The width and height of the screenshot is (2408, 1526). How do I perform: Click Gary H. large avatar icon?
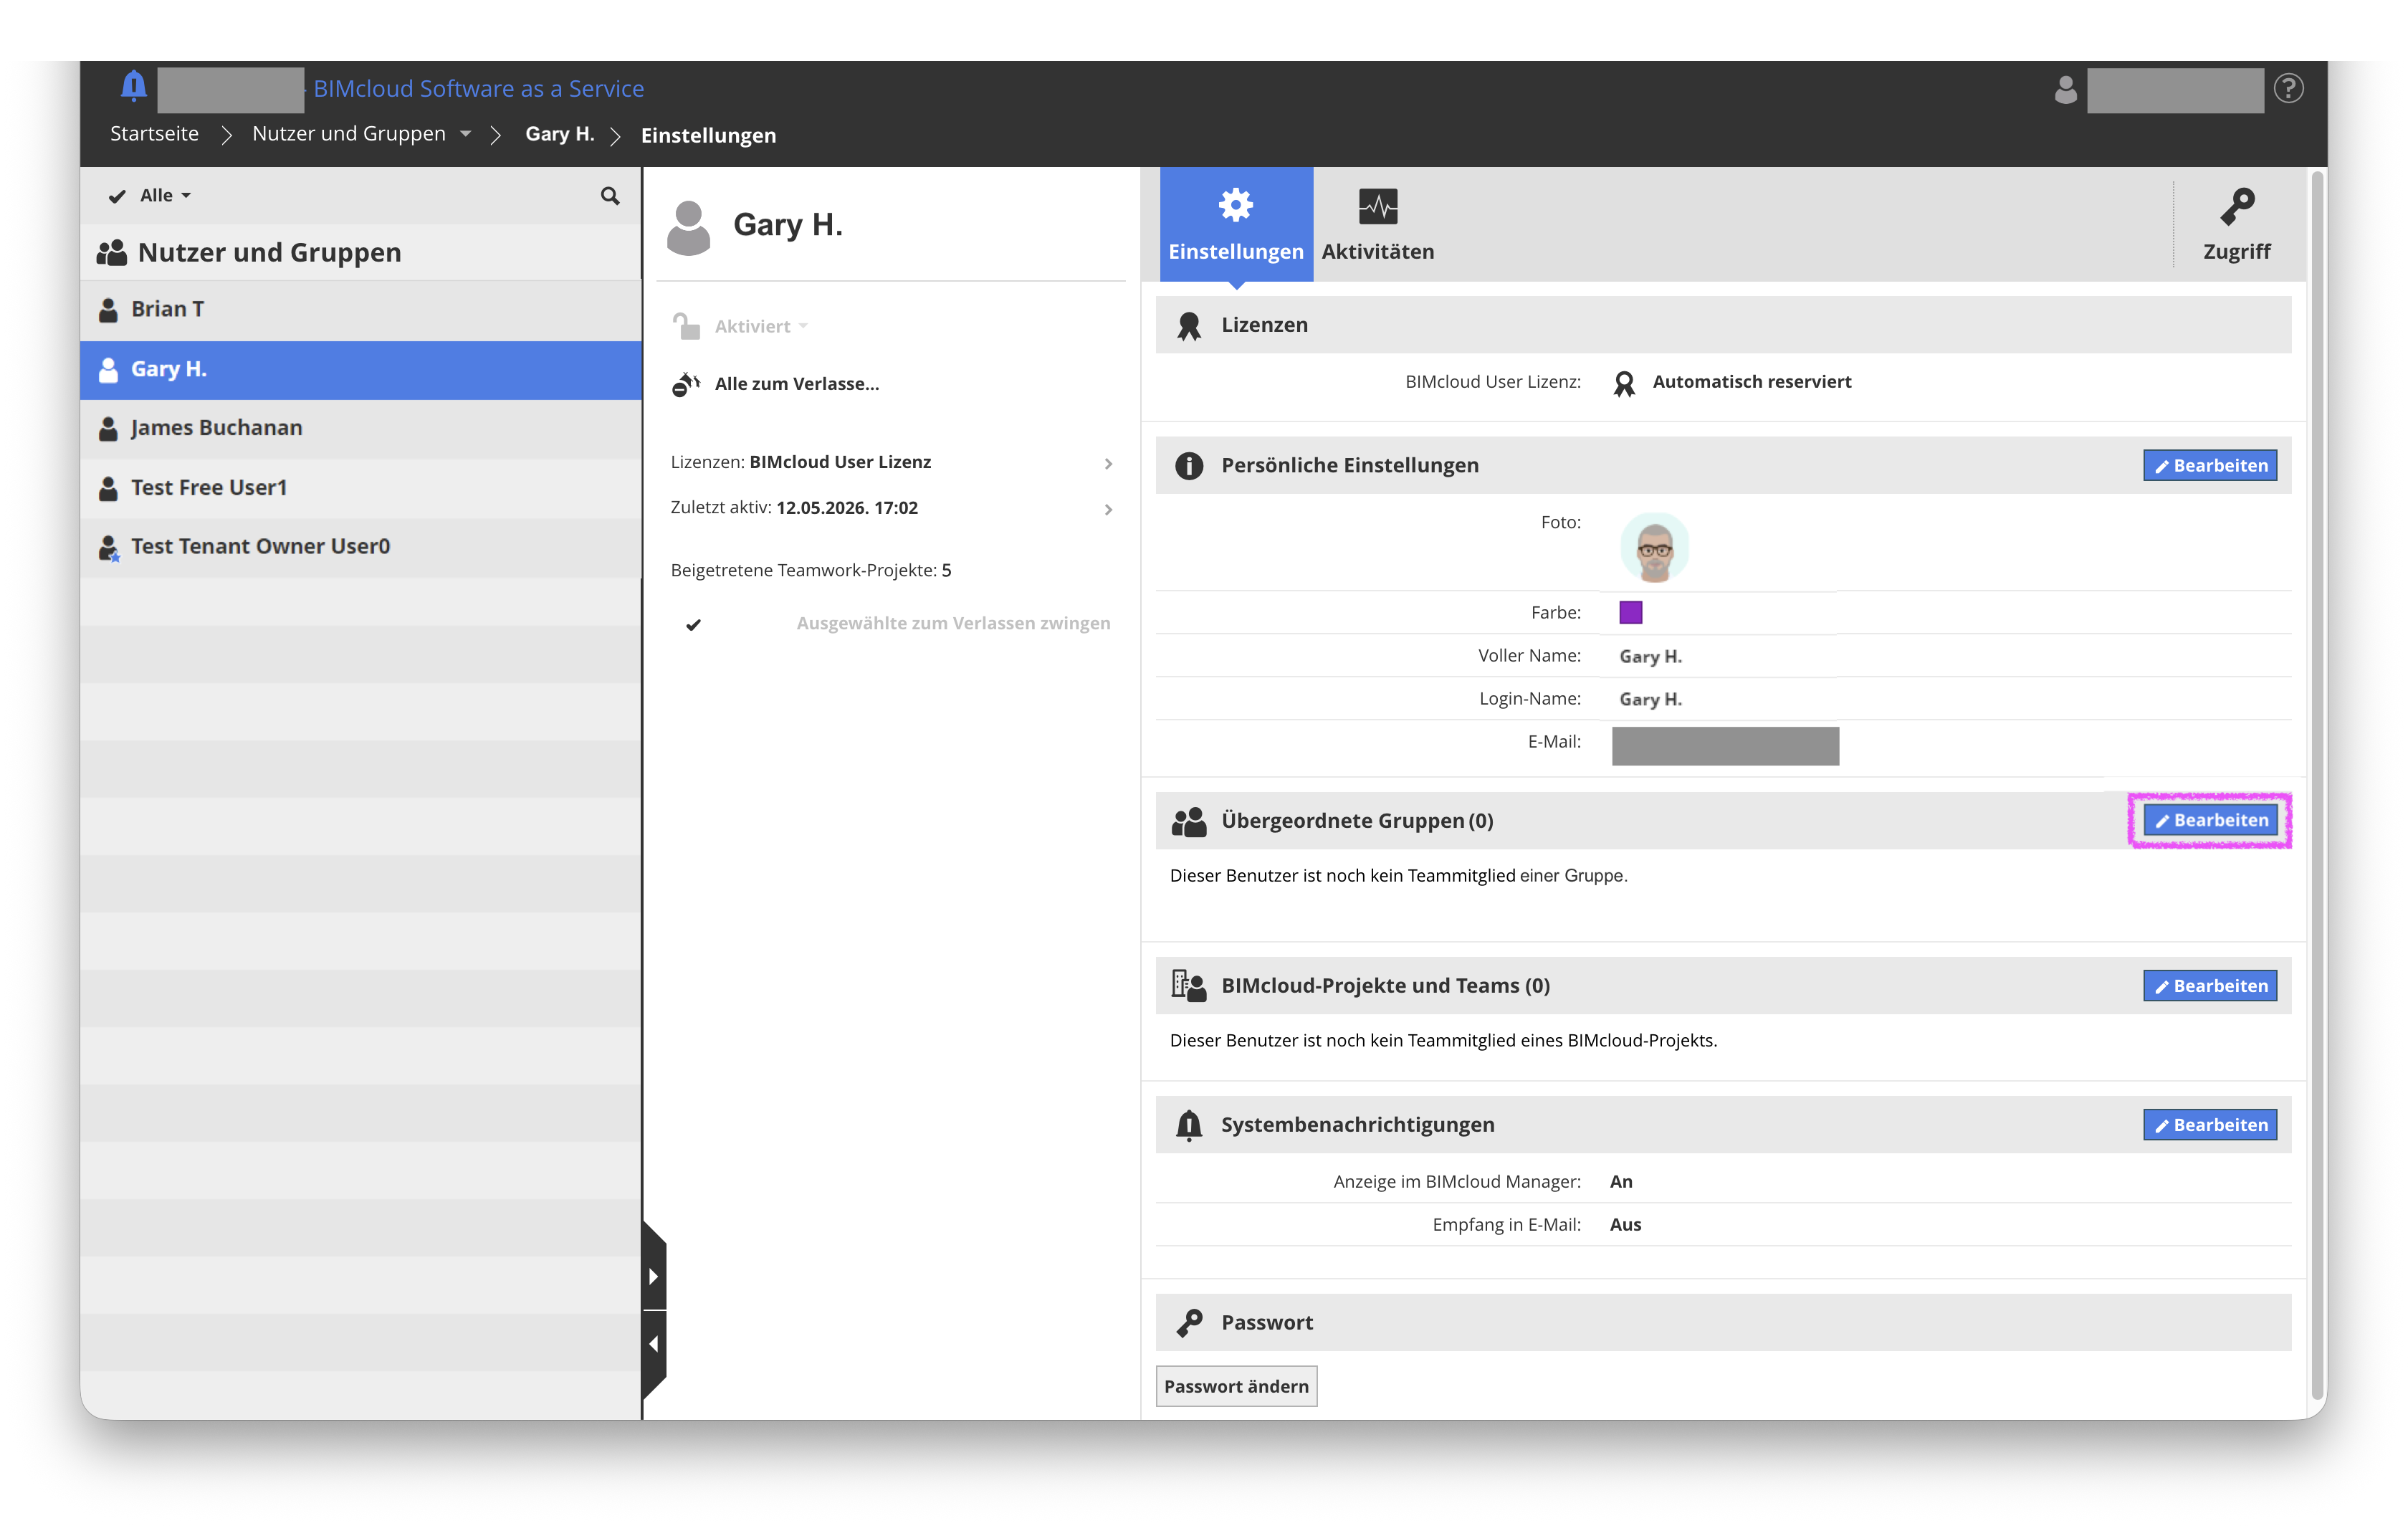click(688, 227)
